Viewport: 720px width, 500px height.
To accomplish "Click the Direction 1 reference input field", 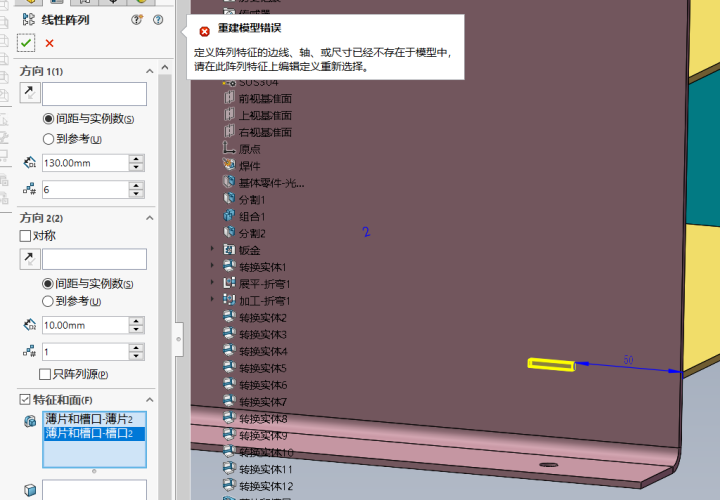I will click(x=94, y=94).
